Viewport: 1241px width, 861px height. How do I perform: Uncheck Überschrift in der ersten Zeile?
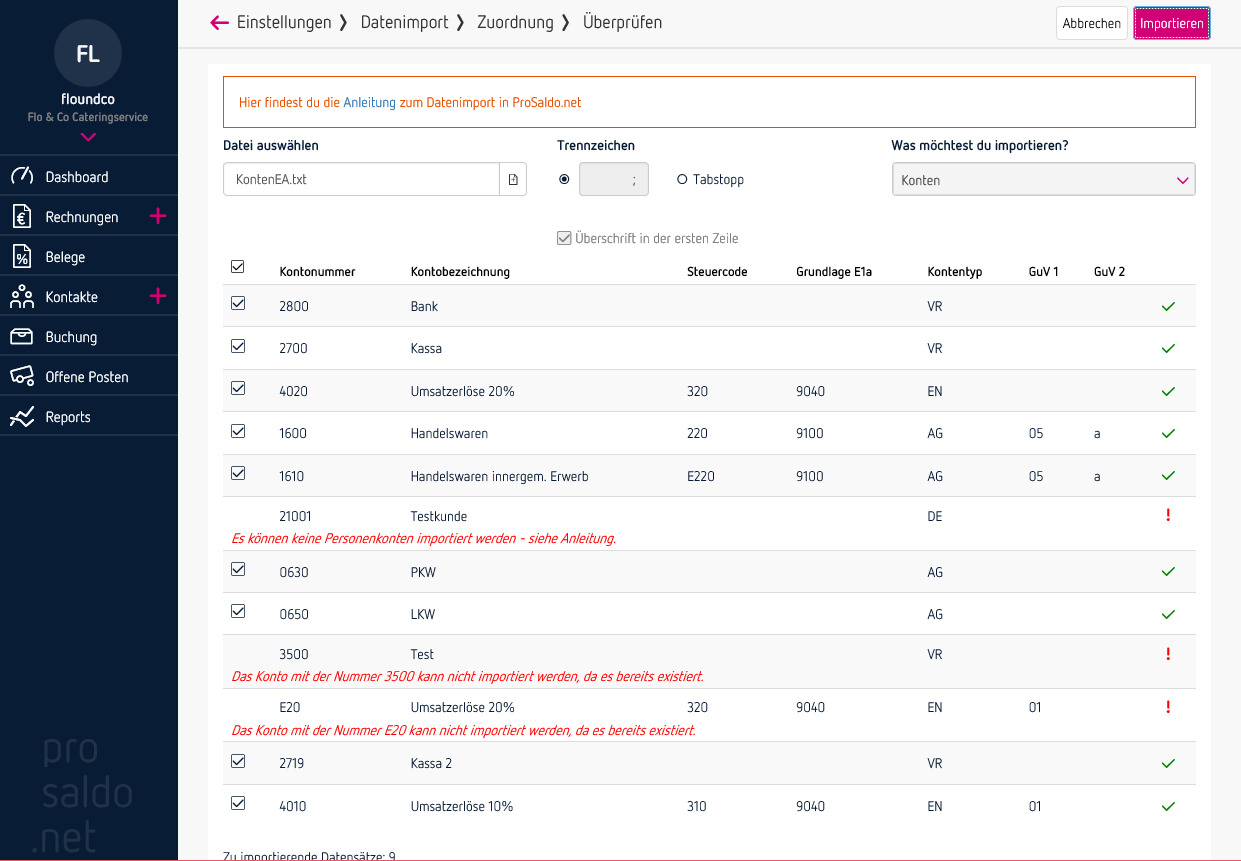565,237
